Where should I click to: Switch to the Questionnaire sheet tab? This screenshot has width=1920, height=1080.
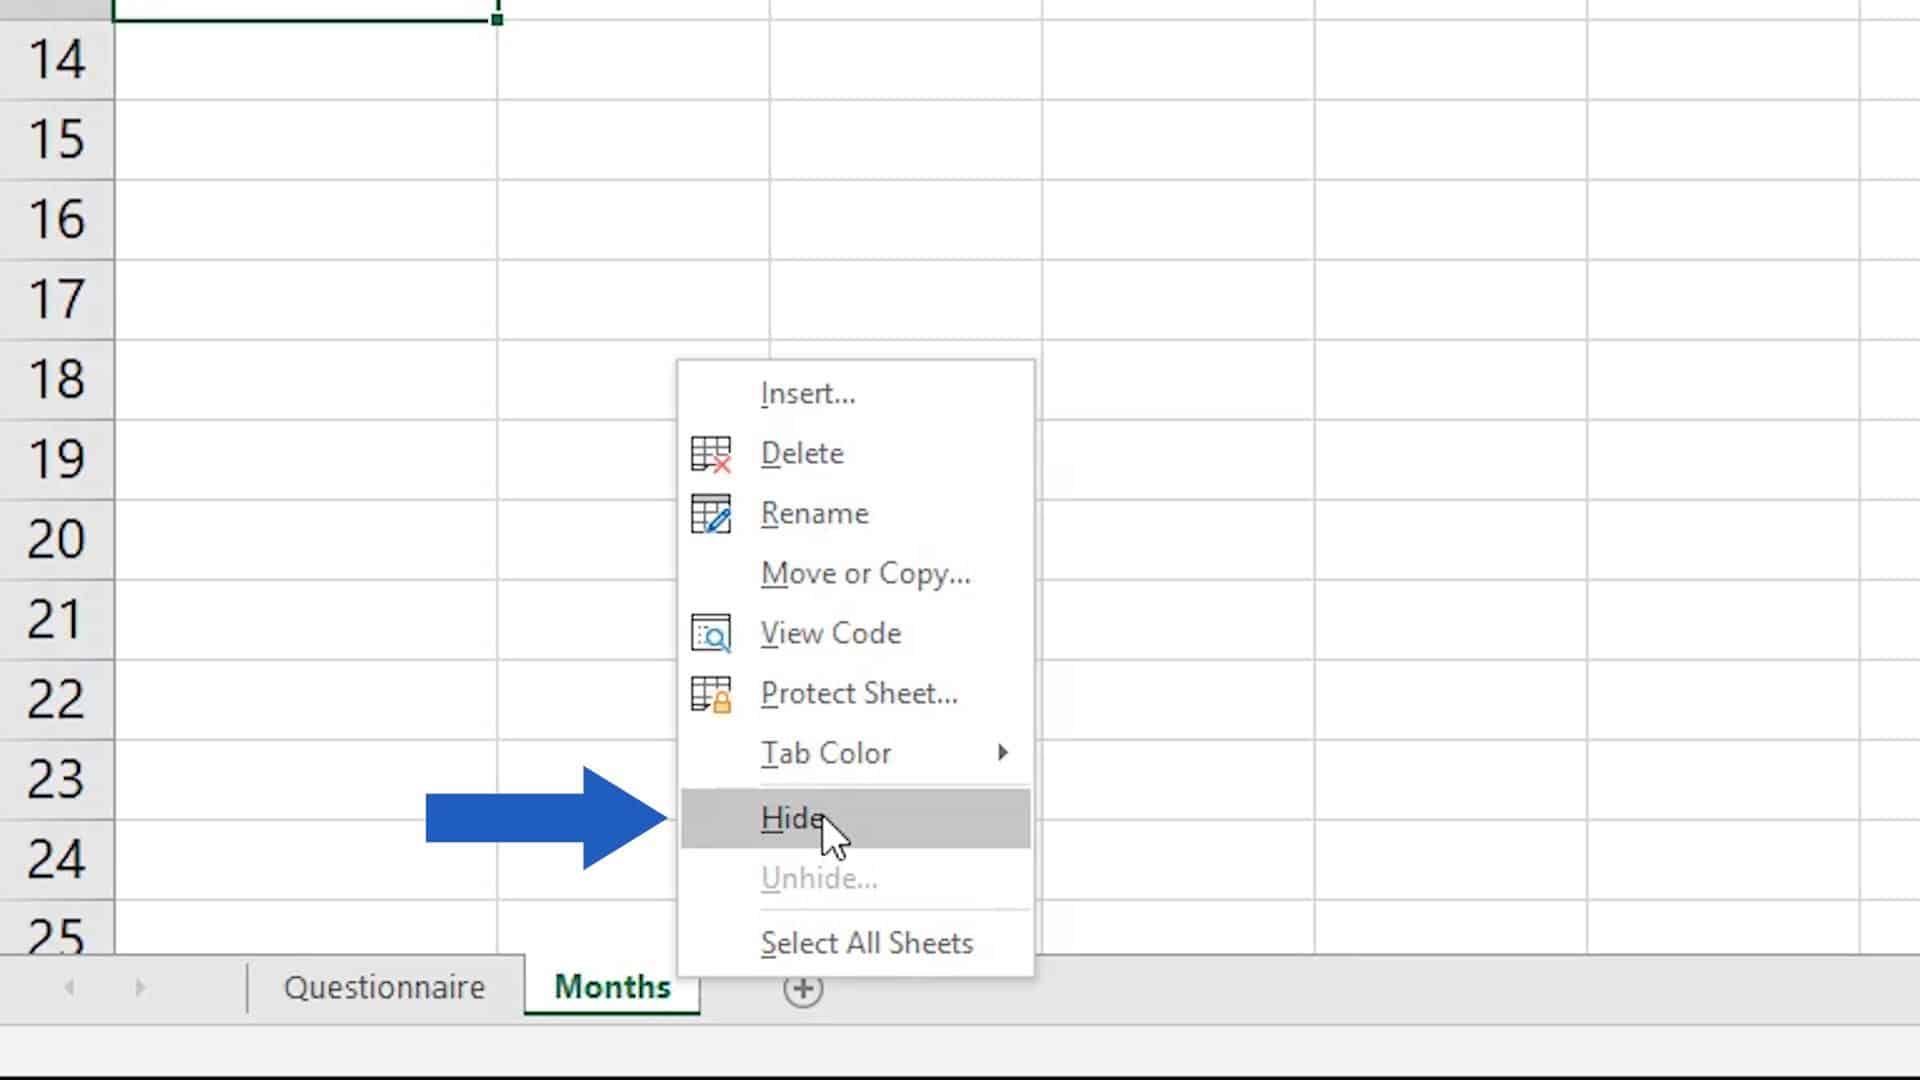[384, 988]
